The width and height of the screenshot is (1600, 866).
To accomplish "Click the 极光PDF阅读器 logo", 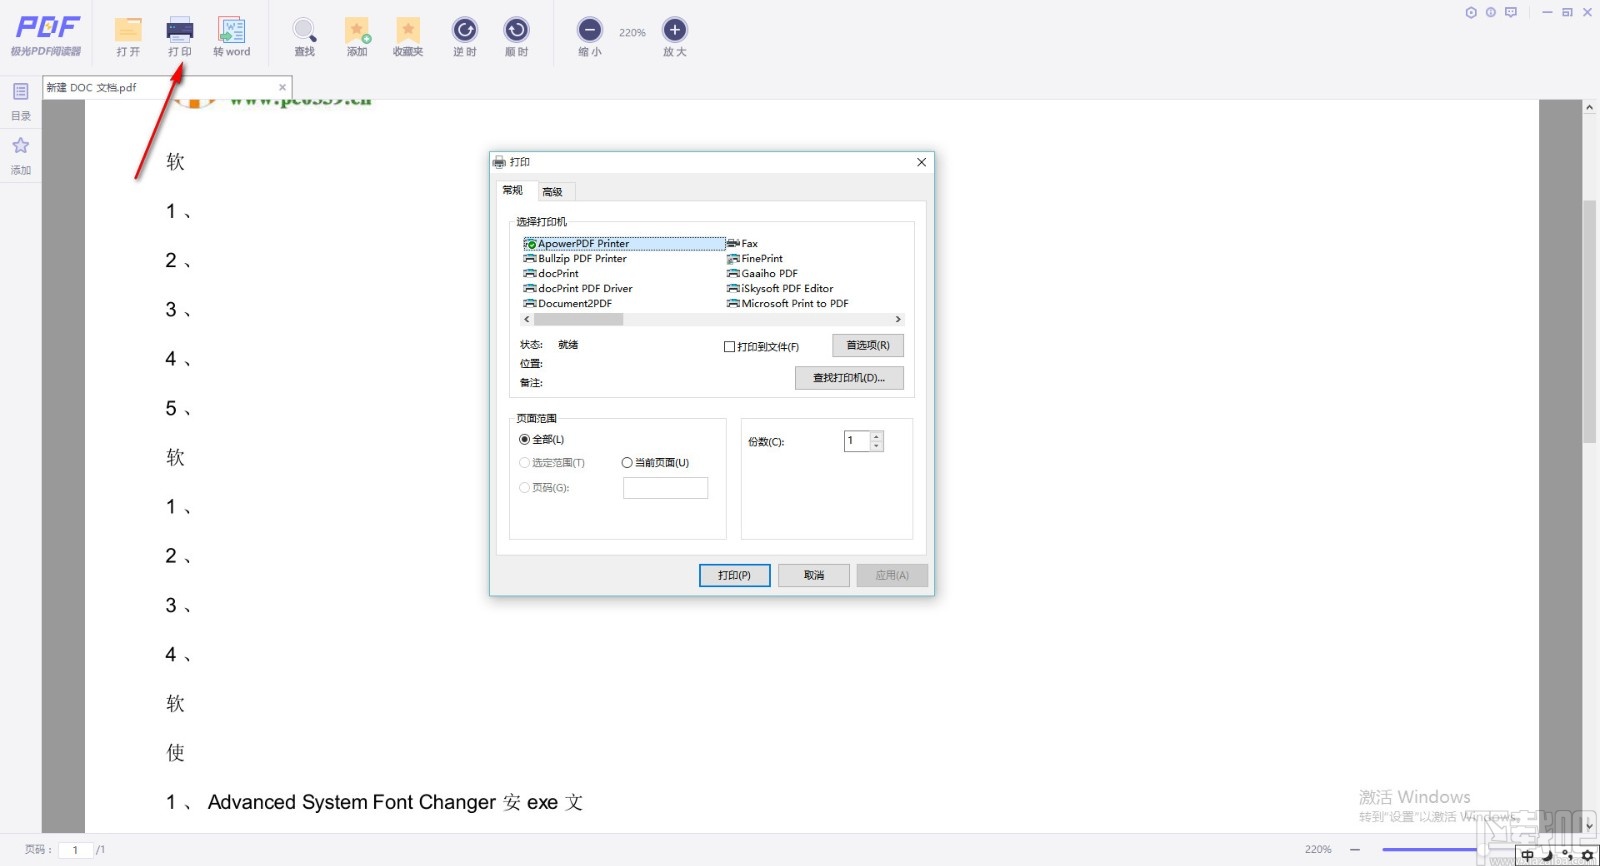I will 46,36.
